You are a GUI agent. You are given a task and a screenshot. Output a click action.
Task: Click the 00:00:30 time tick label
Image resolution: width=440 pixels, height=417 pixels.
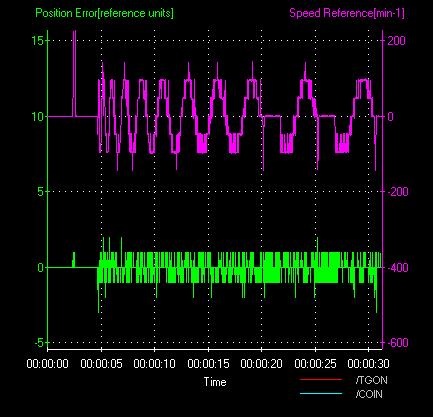pos(368,363)
